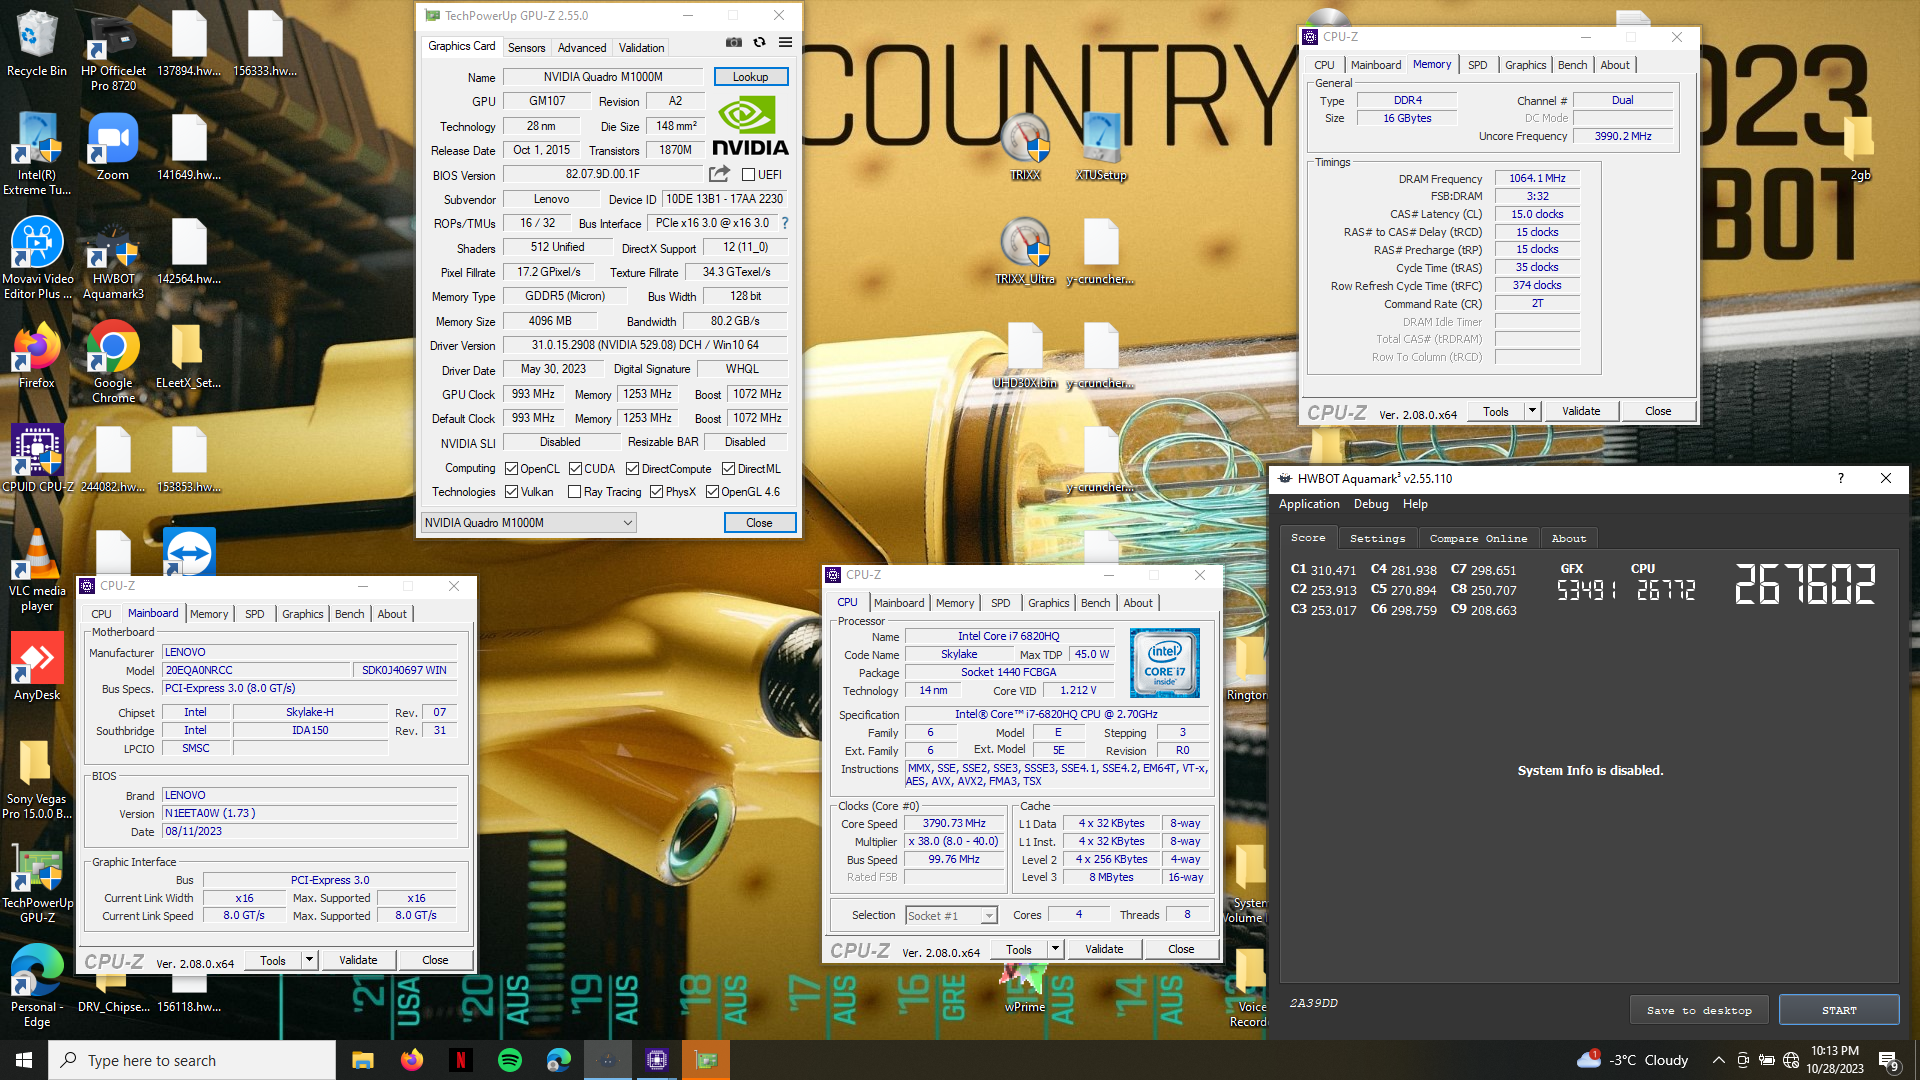
Task: Open the CPUID CPU-Z desktop shortcut
Action: click(37, 458)
